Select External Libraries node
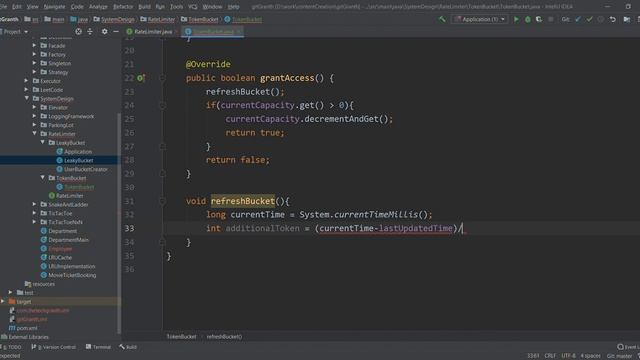 coord(29,337)
